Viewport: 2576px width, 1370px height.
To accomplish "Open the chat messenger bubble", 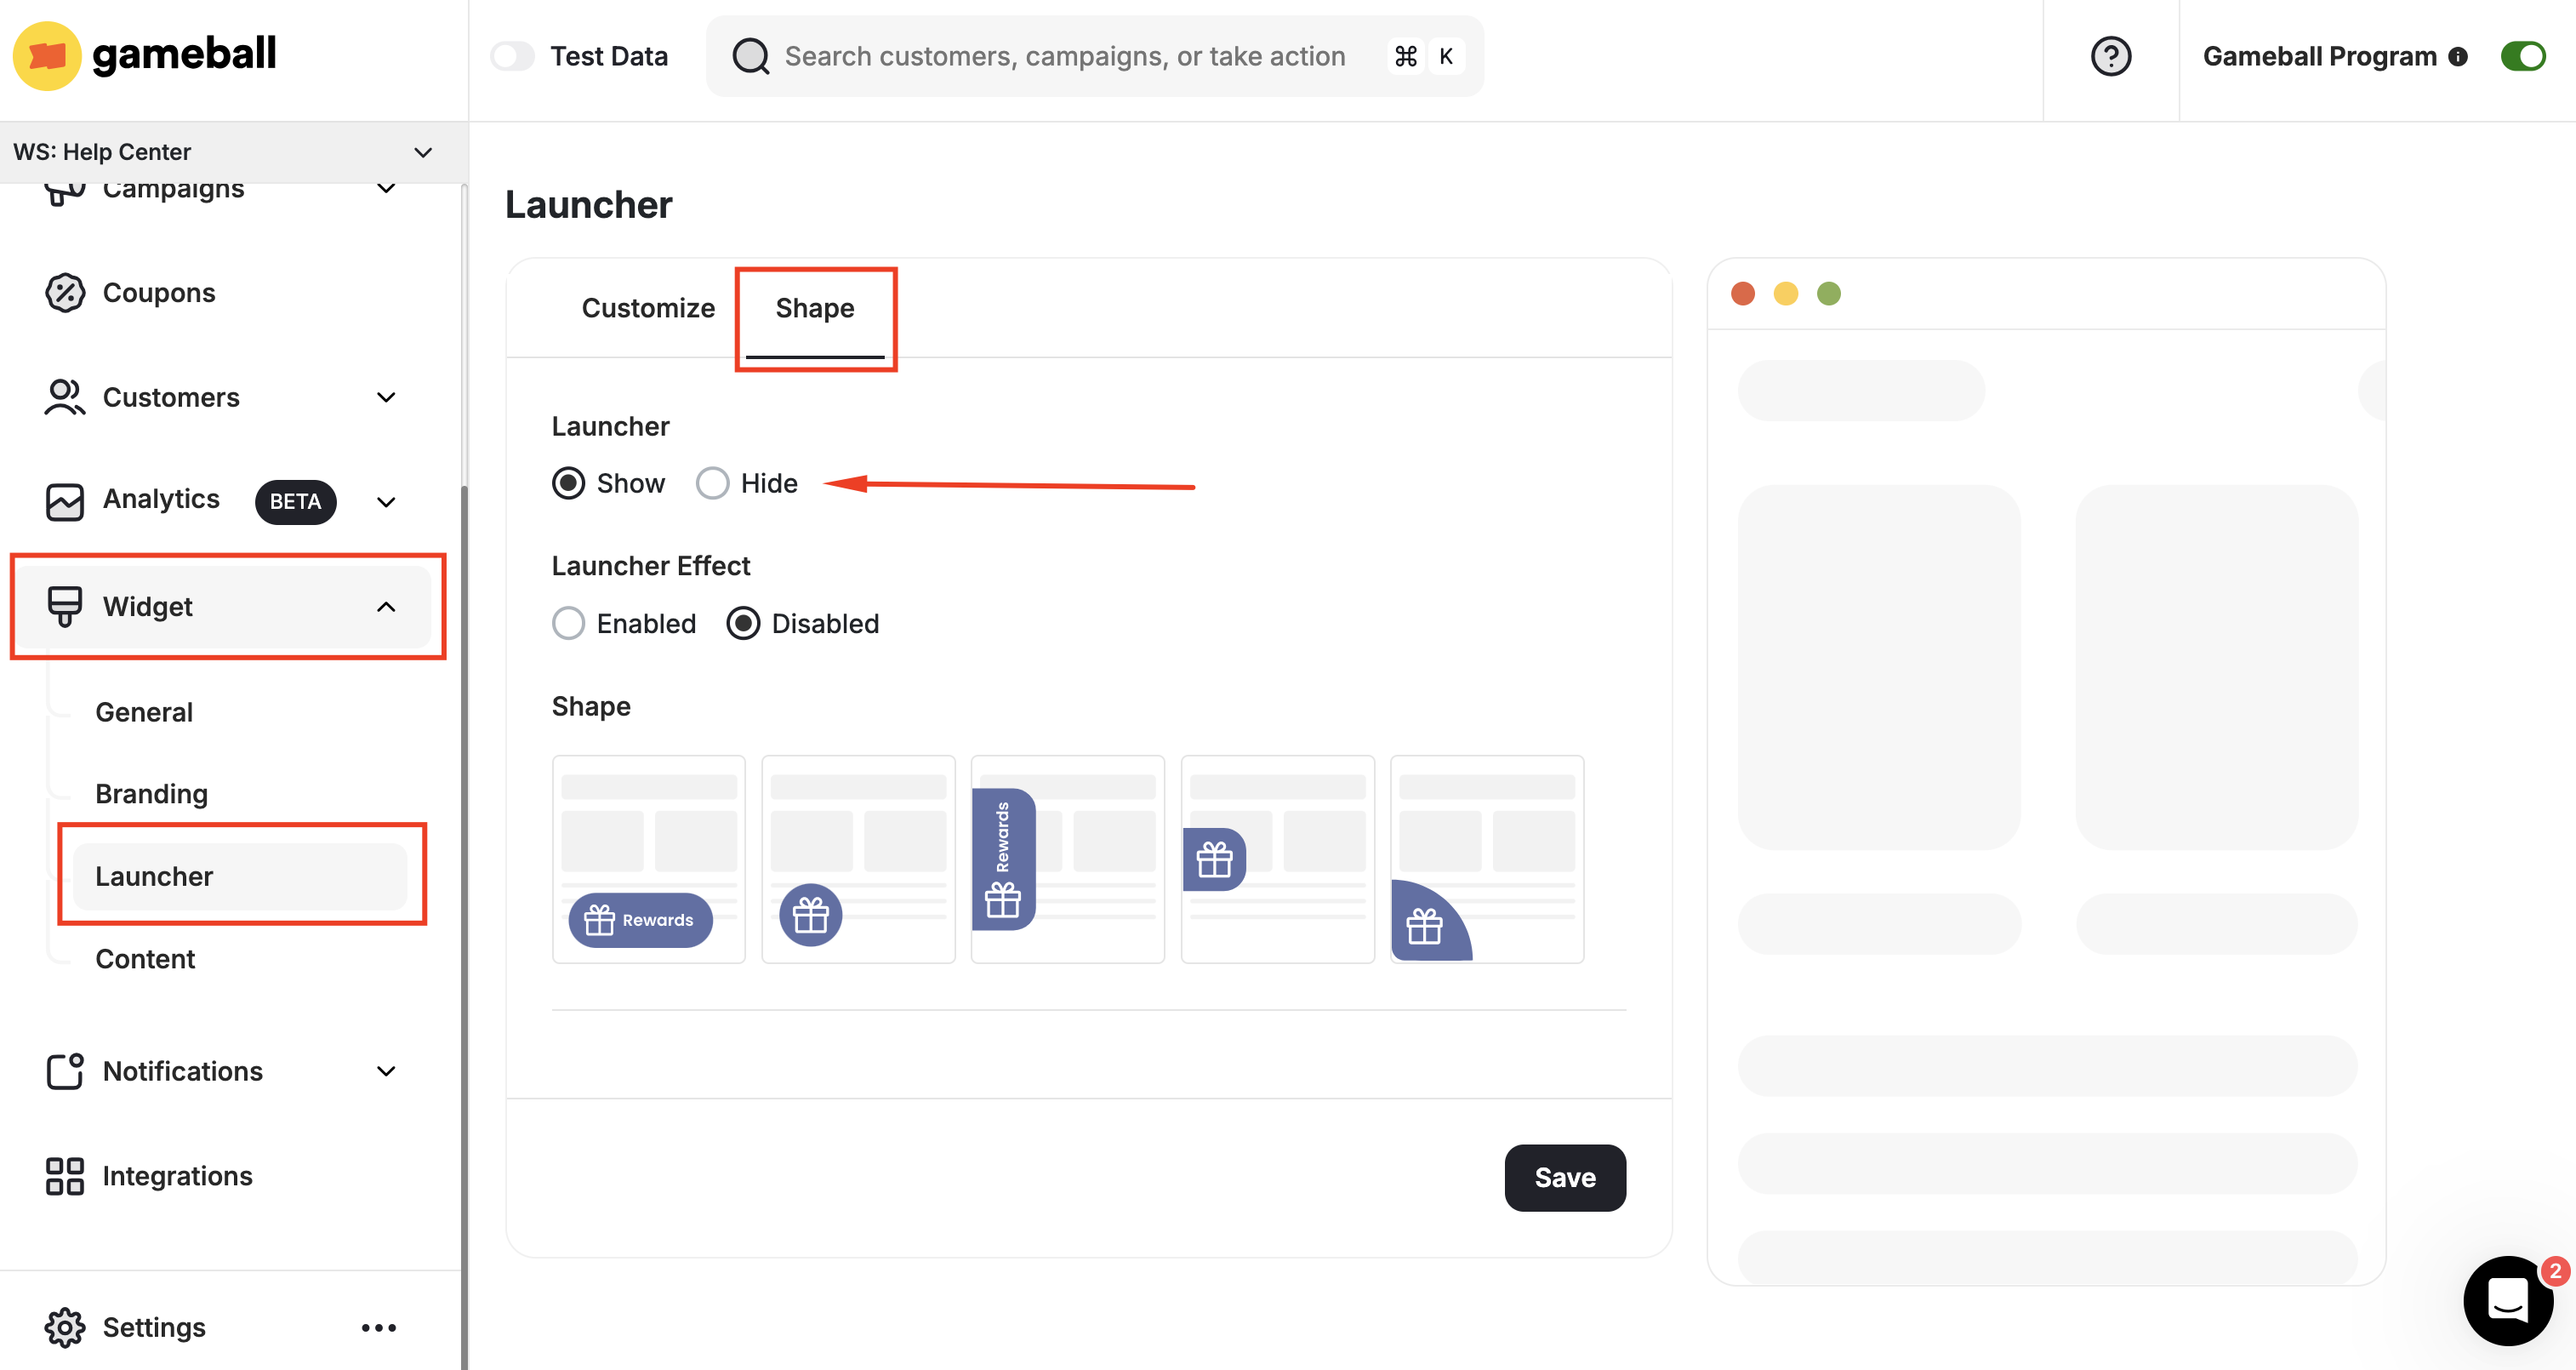I will 2507,1300.
